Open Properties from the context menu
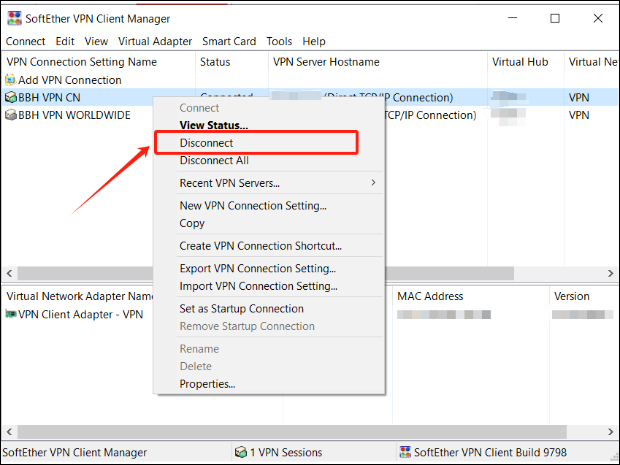This screenshot has height=465, width=620. 207,384
